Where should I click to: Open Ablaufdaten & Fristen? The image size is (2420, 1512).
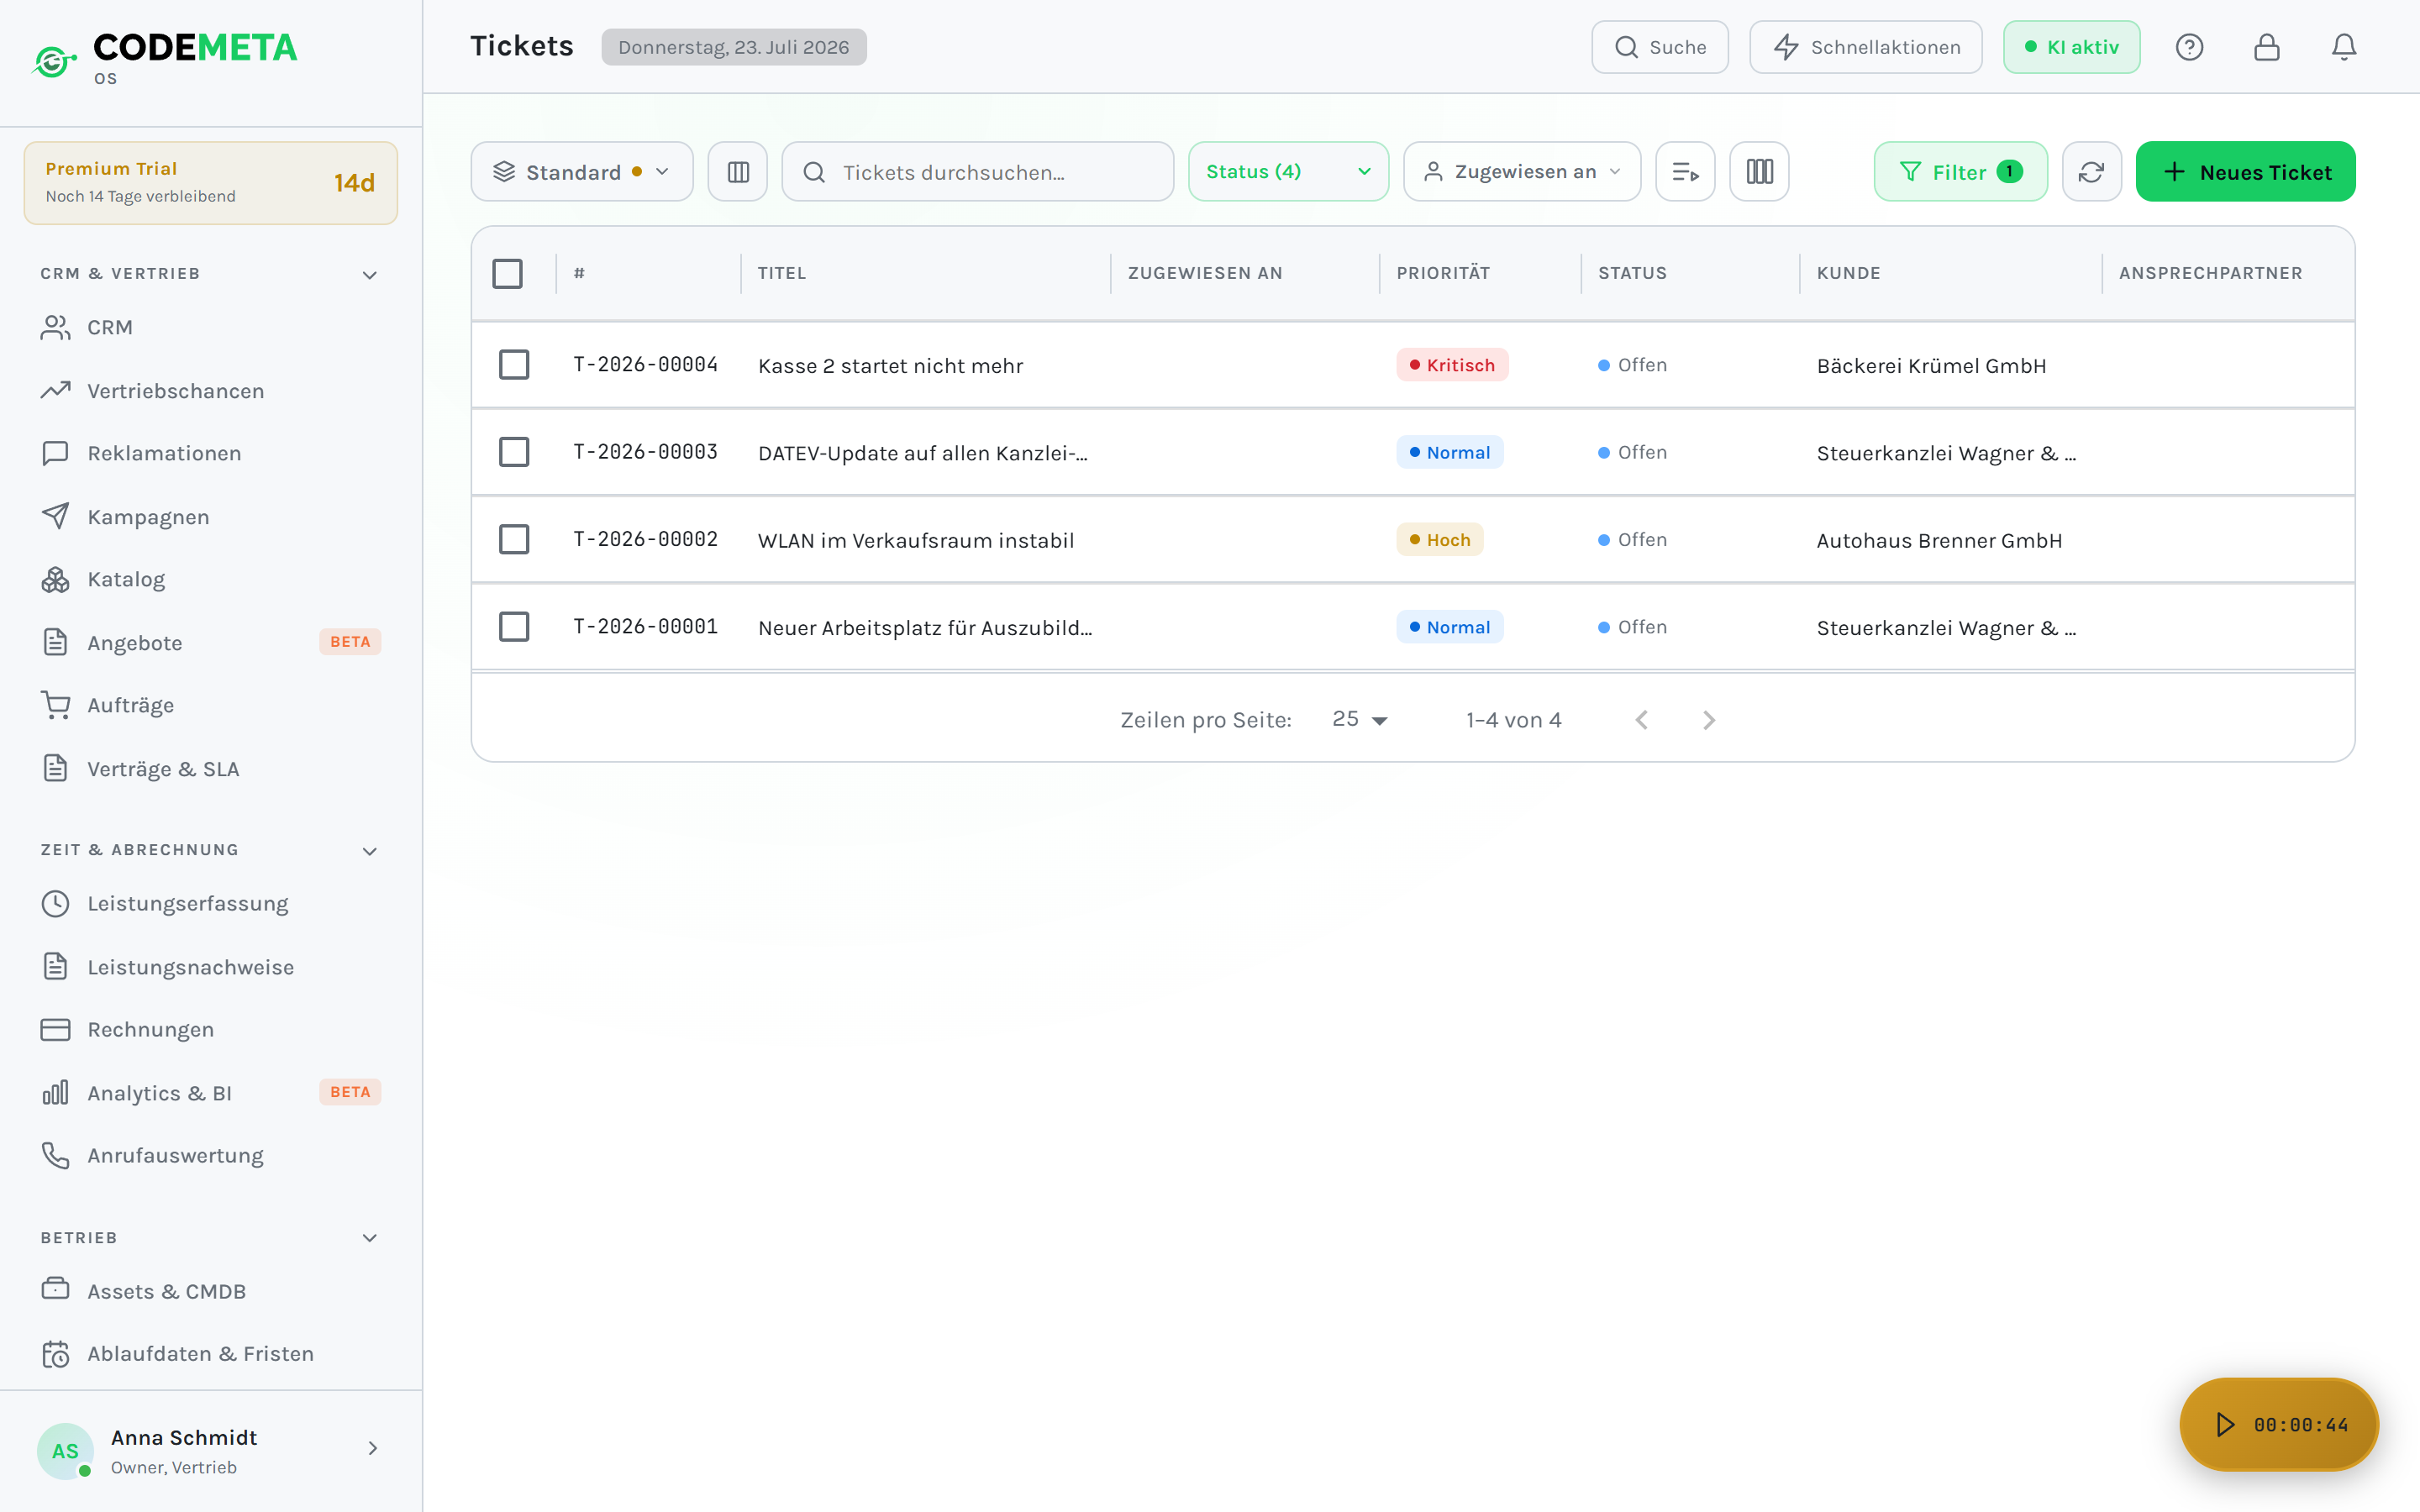pos(210,1353)
